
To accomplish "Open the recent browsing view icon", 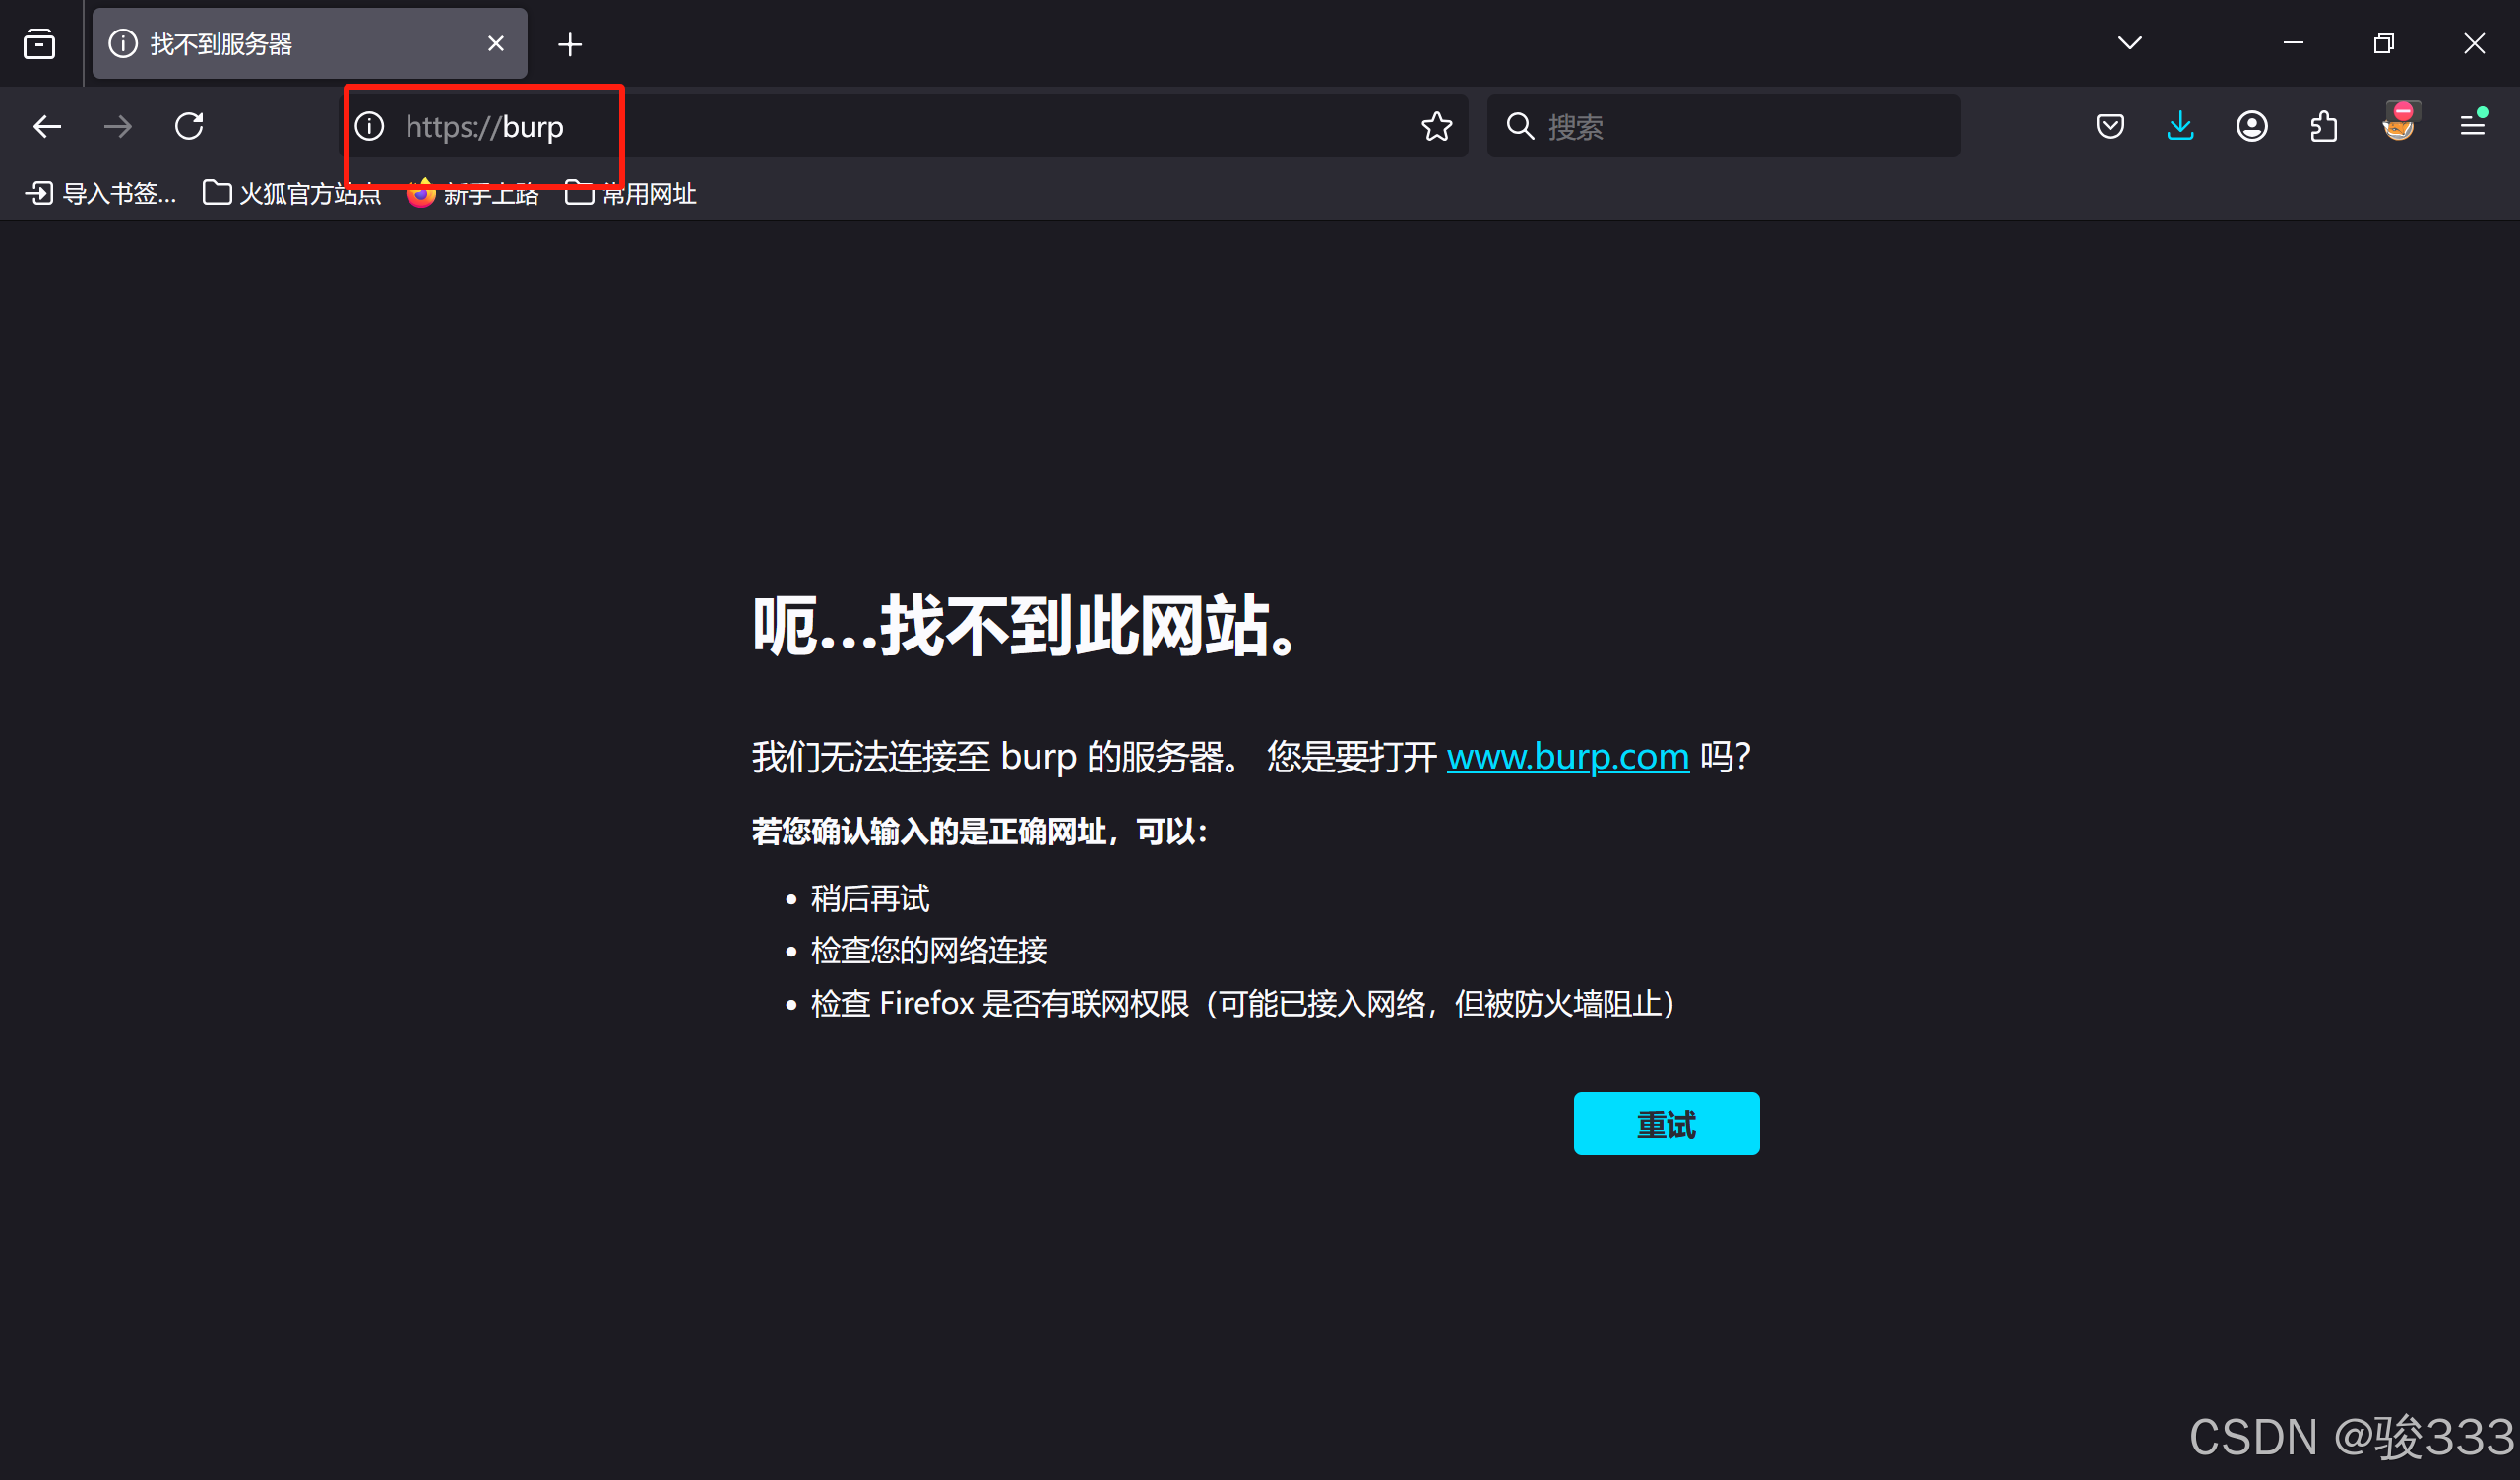I will pyautogui.click(x=39, y=44).
